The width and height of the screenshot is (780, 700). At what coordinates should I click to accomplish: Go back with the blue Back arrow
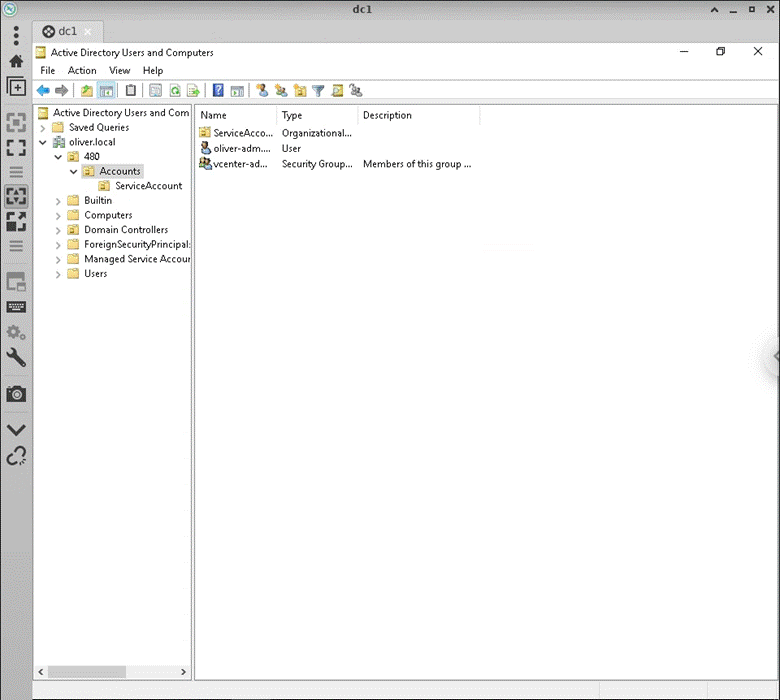click(43, 91)
